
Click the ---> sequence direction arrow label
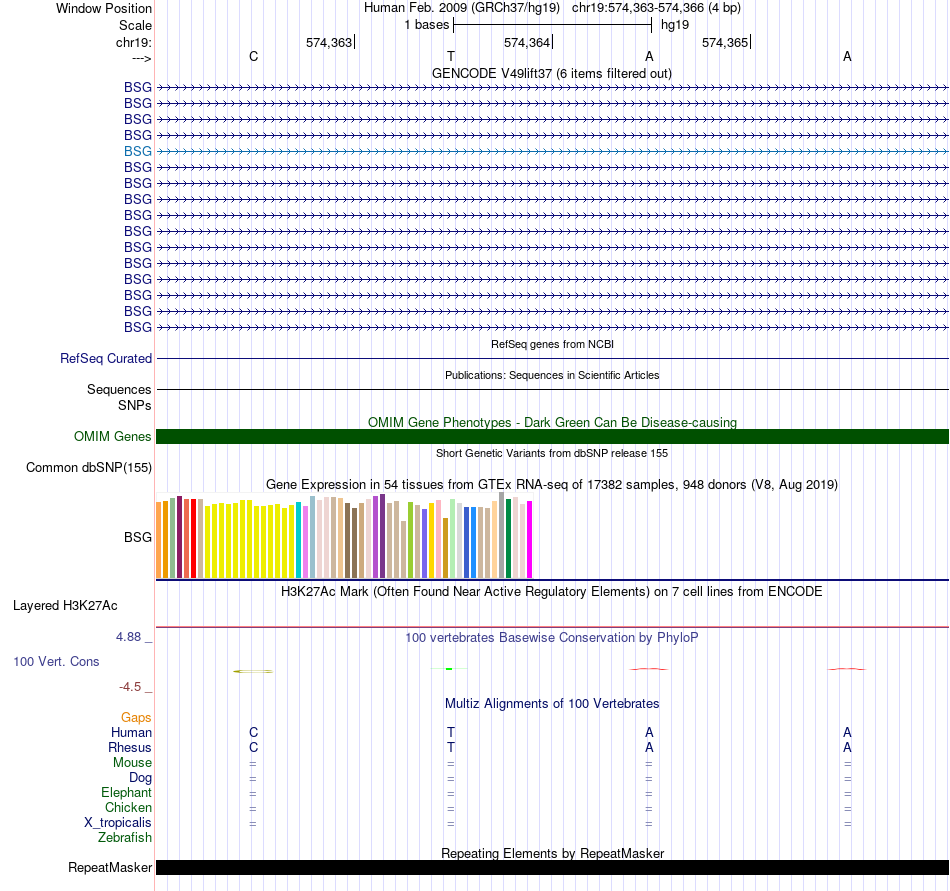coord(141,58)
